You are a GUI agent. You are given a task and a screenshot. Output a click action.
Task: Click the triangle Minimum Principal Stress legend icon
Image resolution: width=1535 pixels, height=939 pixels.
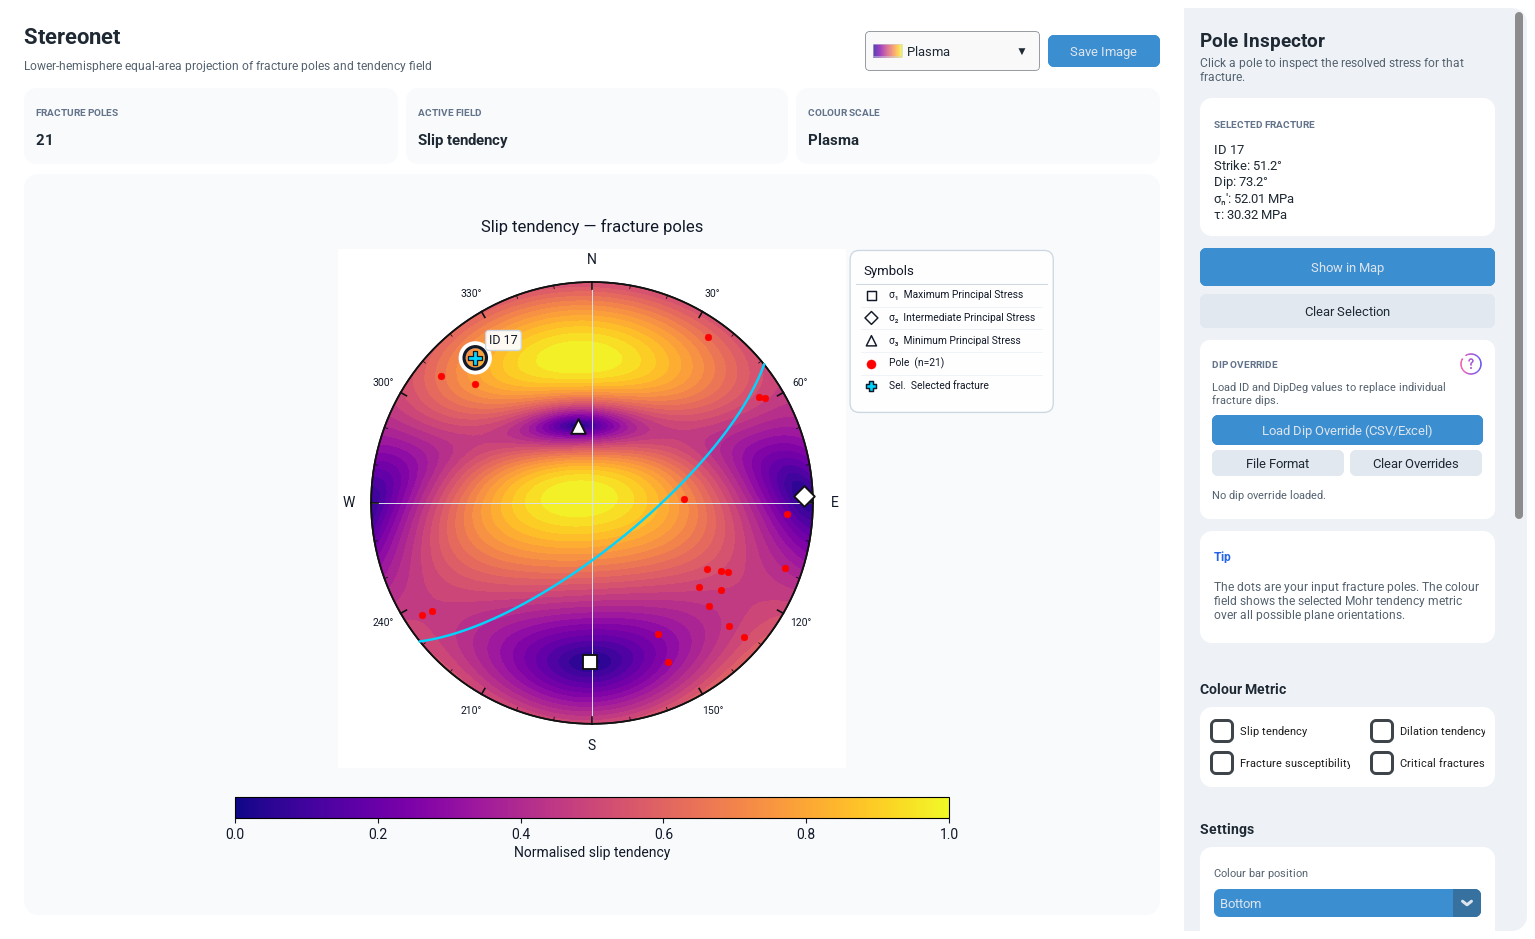click(871, 340)
